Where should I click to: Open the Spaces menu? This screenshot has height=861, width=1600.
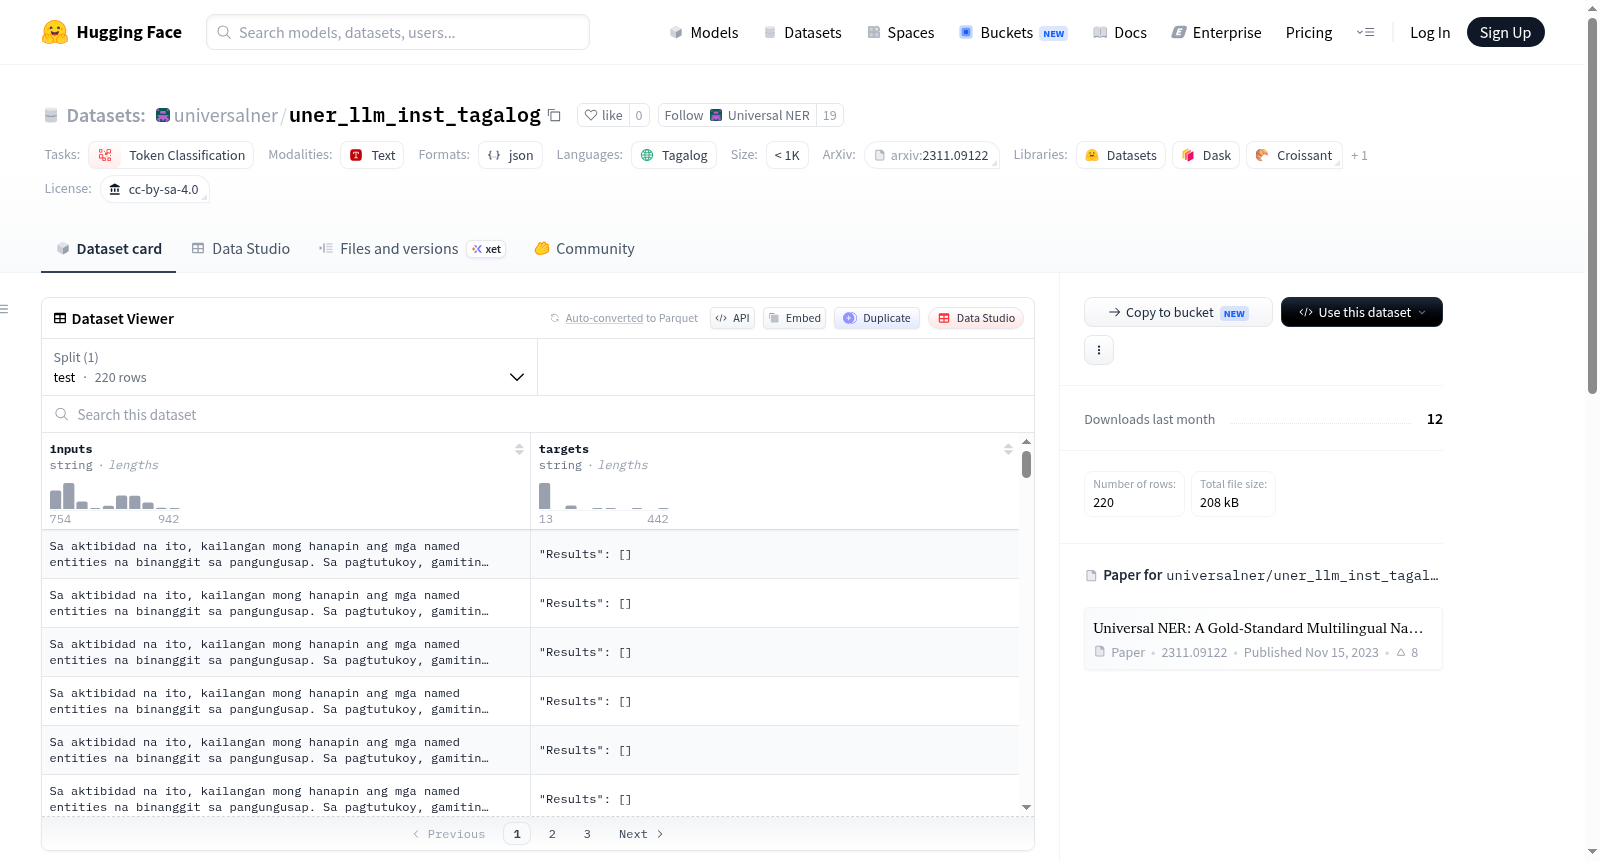[x=900, y=32]
